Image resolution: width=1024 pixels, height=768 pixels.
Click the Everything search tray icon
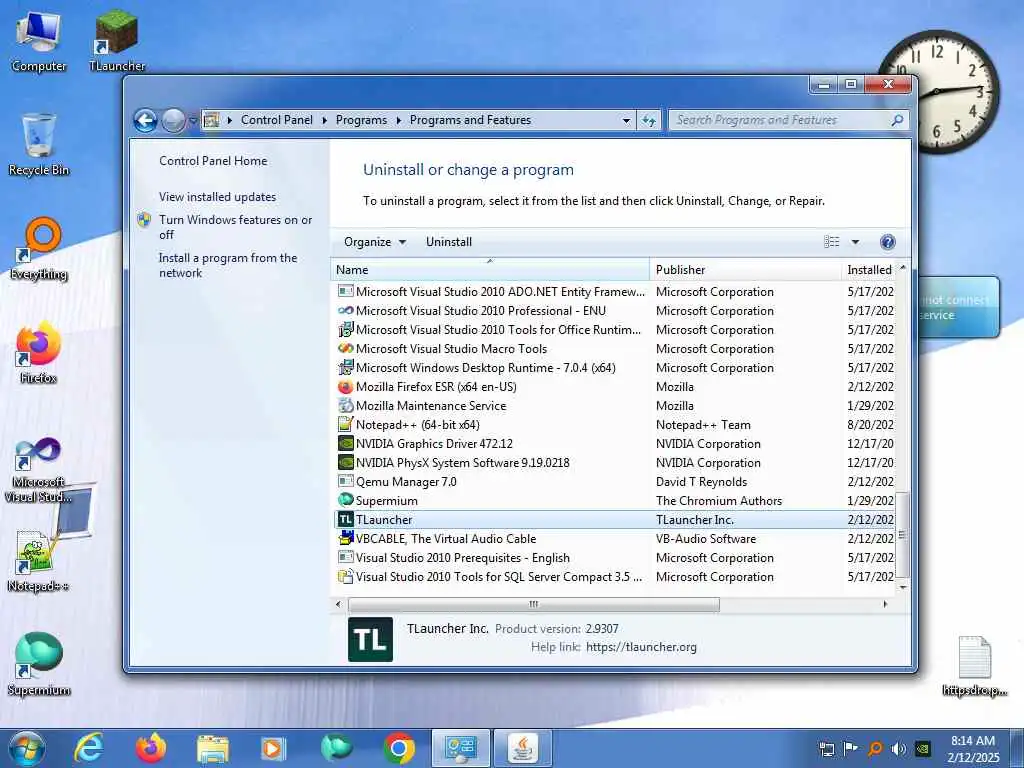click(875, 749)
